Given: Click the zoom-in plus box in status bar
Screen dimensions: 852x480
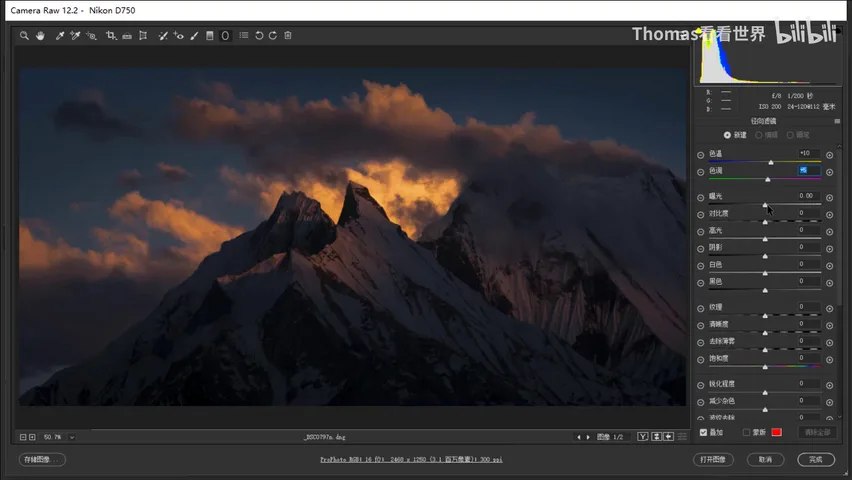Looking at the screenshot, I should pos(32,437).
